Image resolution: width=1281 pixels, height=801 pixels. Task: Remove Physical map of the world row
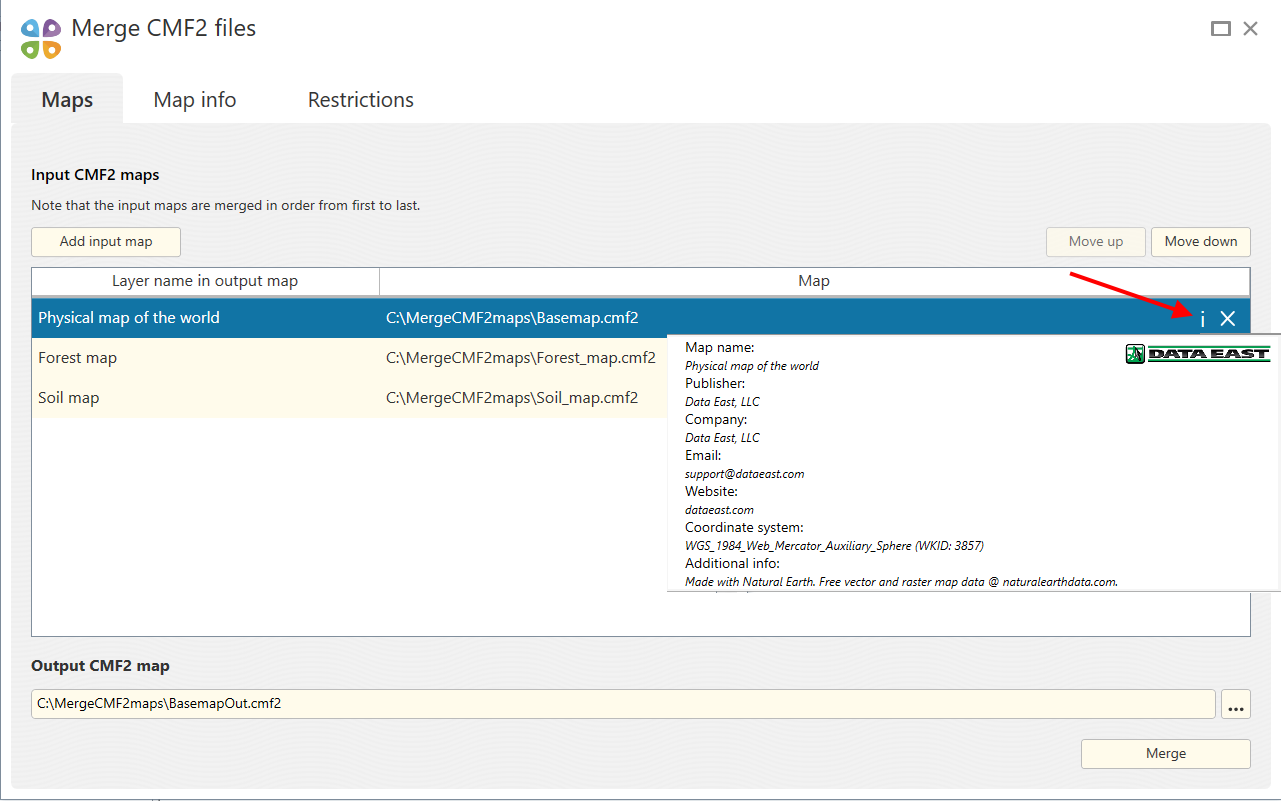click(x=1228, y=319)
